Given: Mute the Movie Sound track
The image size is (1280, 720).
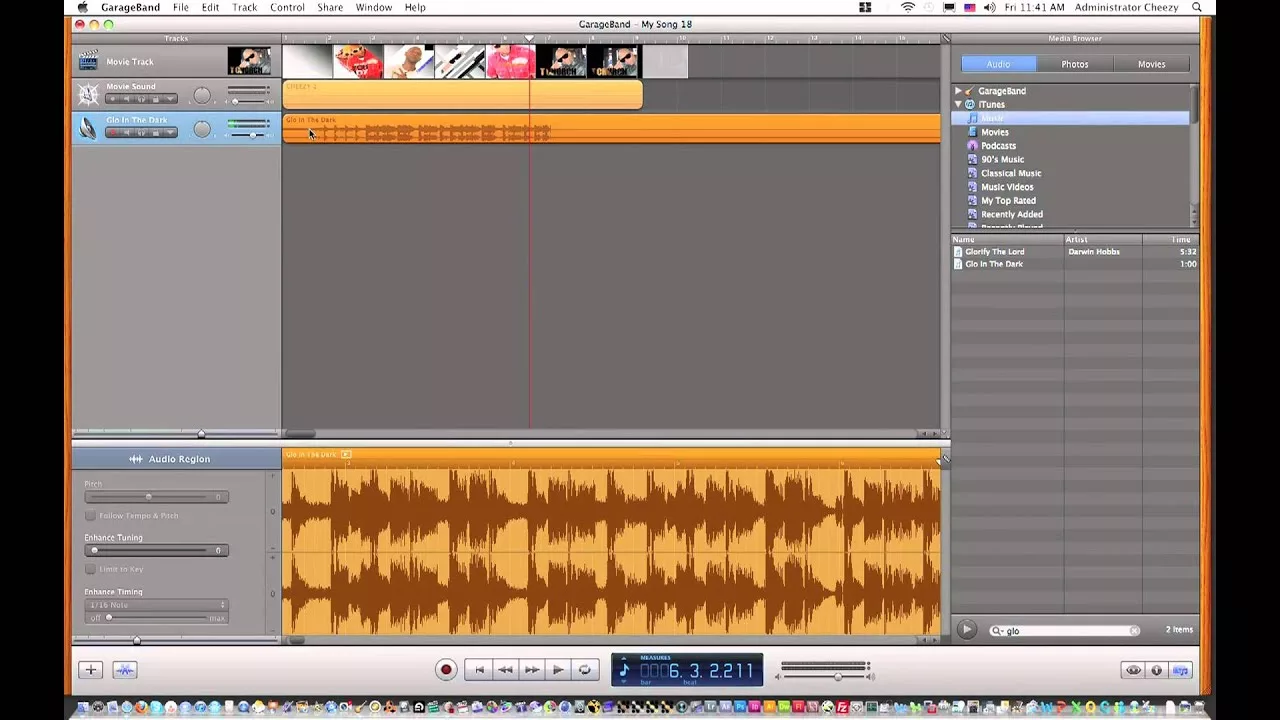Looking at the screenshot, I should tap(126, 98).
